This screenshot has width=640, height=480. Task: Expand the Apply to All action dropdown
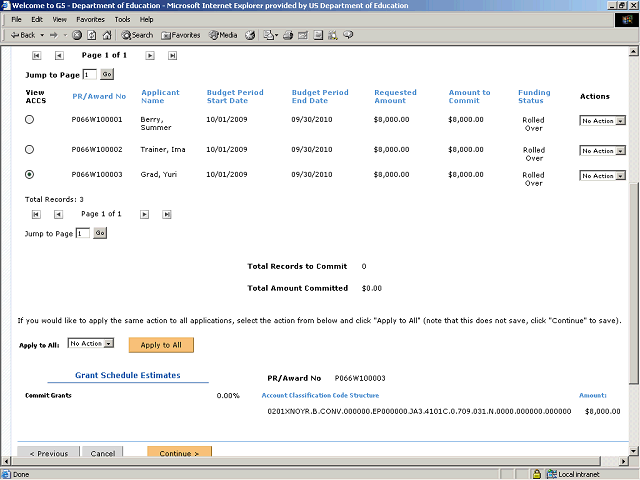[92, 343]
